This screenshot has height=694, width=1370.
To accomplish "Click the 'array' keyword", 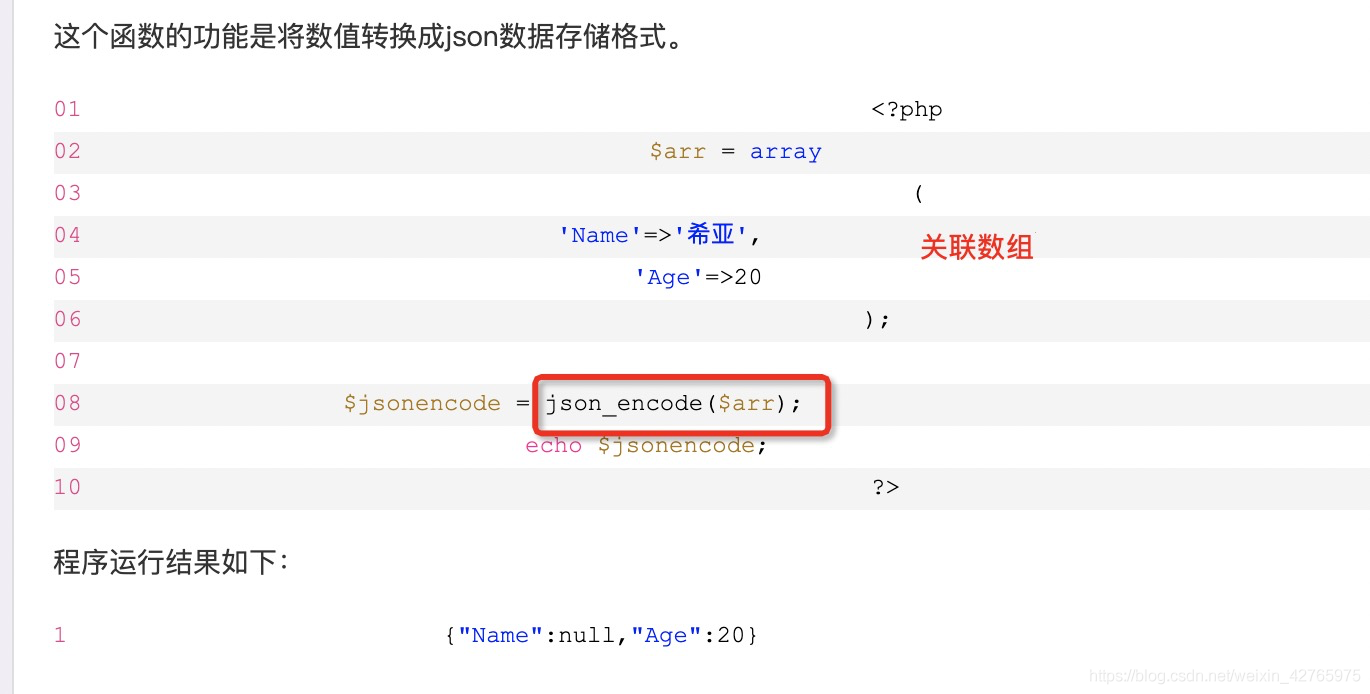I will click(786, 152).
